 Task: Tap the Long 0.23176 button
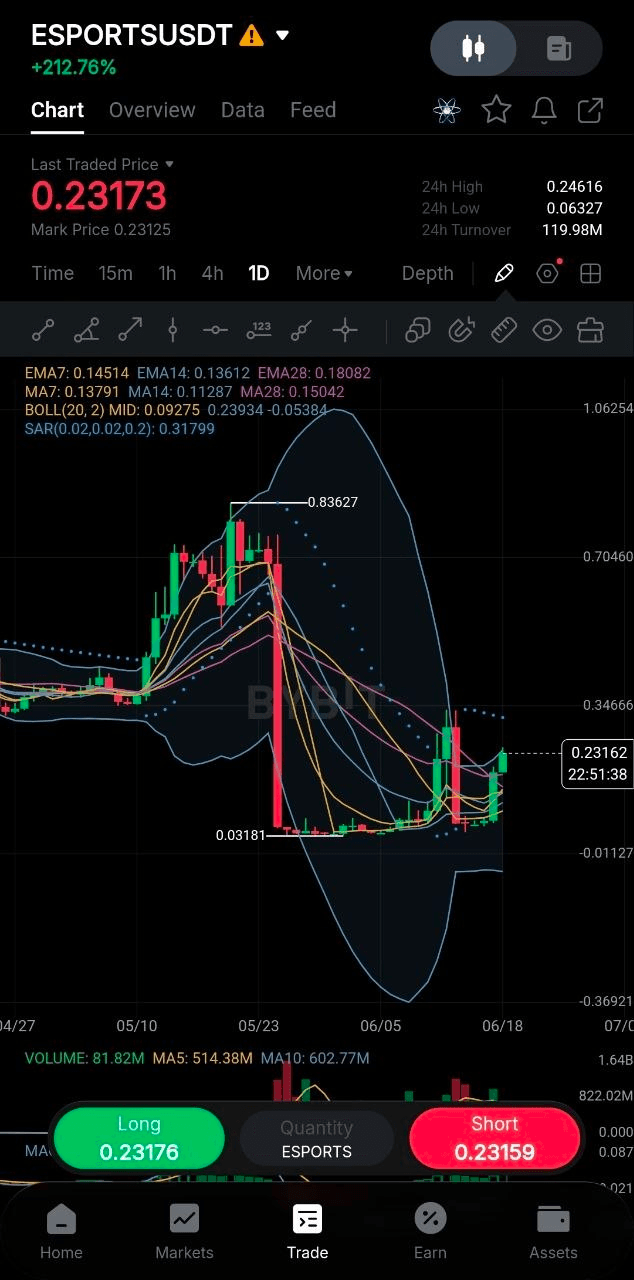[x=139, y=1139]
